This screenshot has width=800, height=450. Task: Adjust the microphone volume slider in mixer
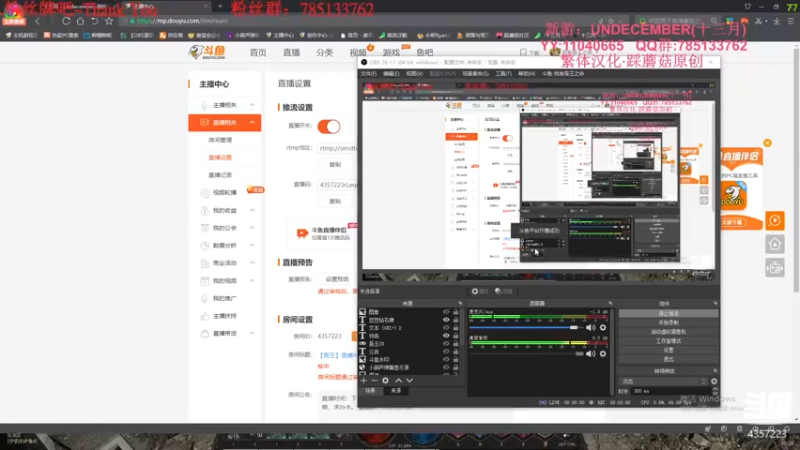(526, 328)
